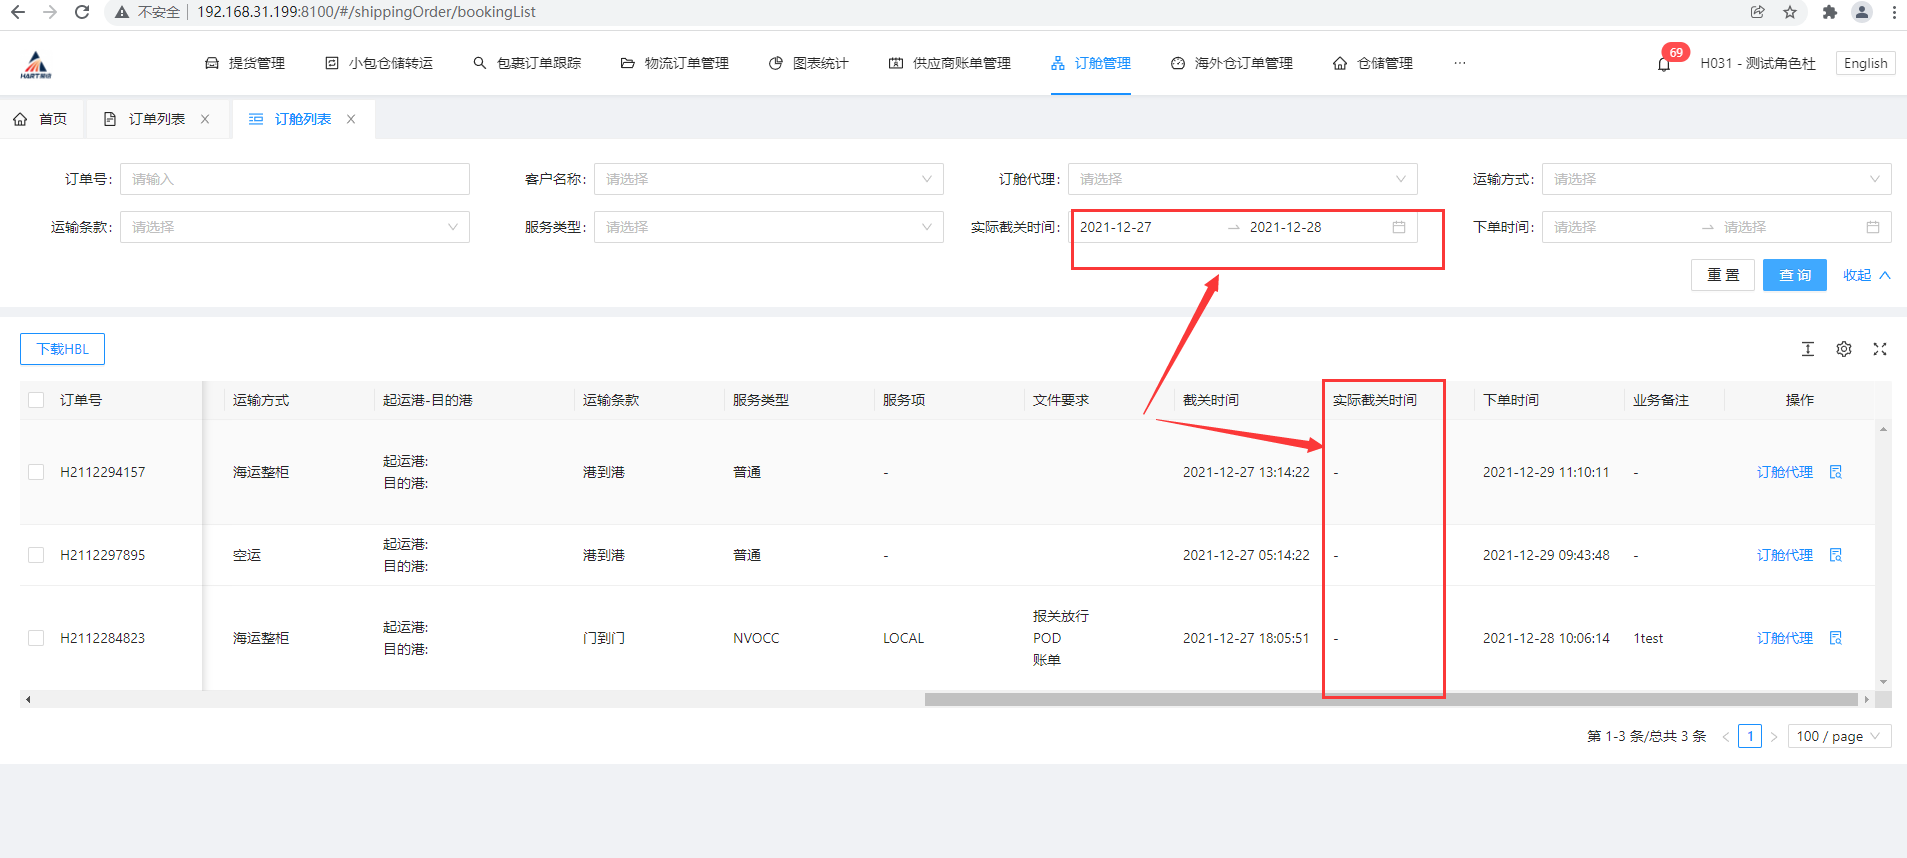1907x858 pixels.
Task: Click calendar icon in 实际截关时间 field
Action: pos(1399,227)
